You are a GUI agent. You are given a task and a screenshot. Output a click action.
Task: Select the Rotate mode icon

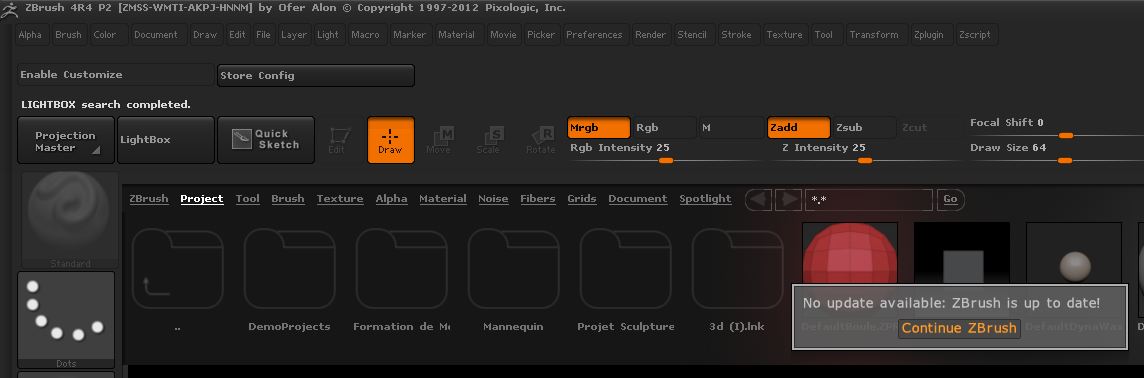[x=541, y=140]
